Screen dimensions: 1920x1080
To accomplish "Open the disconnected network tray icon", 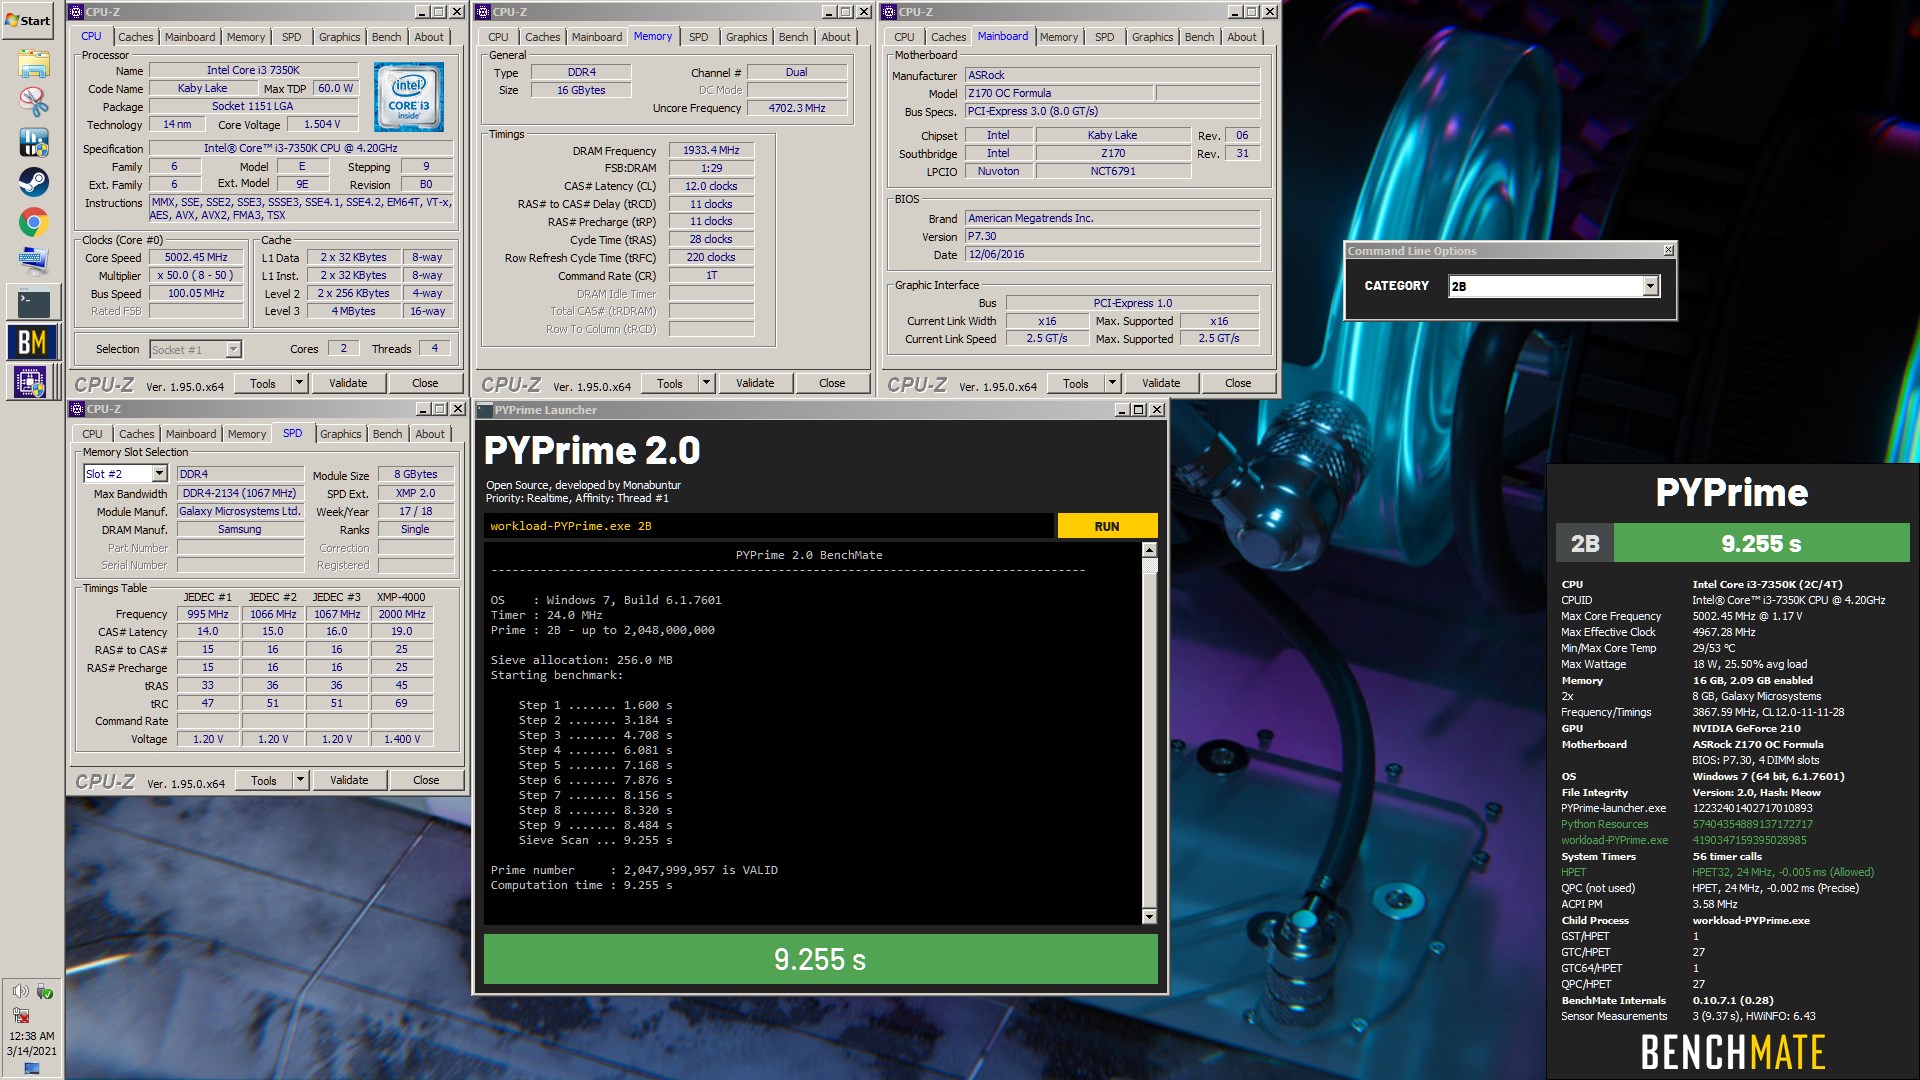I will (x=20, y=1015).
